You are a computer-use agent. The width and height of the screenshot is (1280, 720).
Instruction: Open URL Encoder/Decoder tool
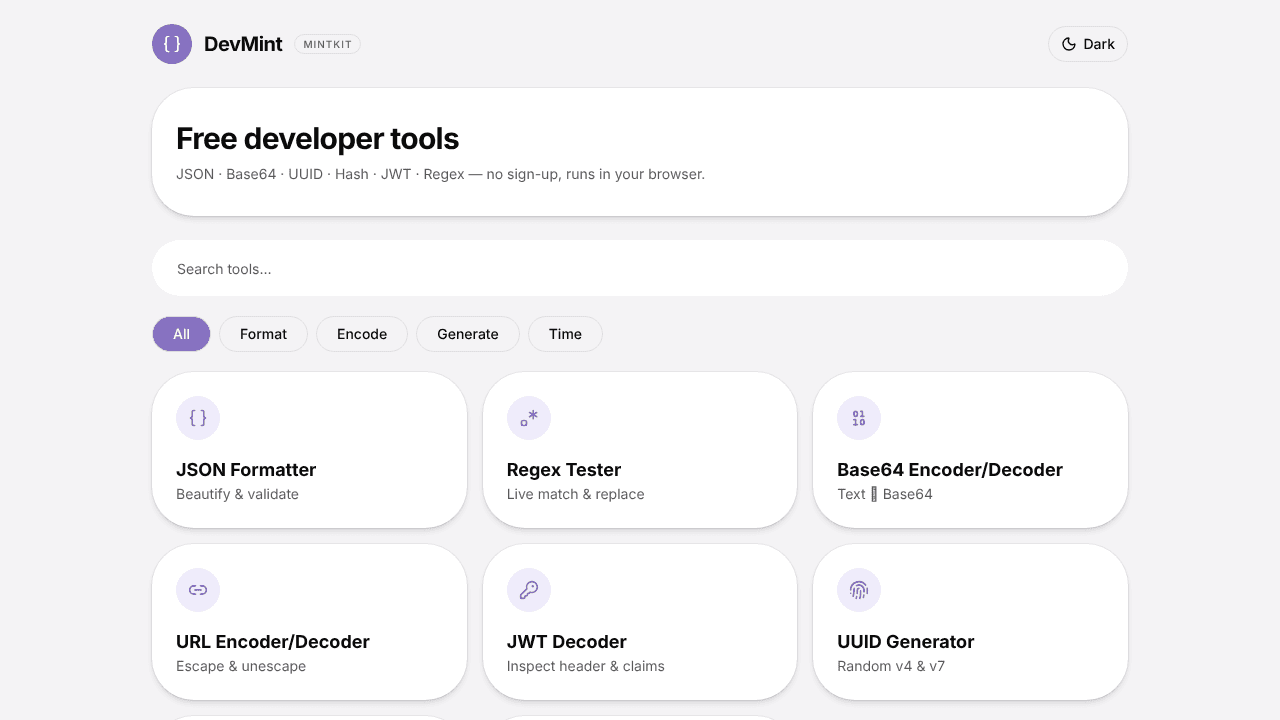point(310,622)
